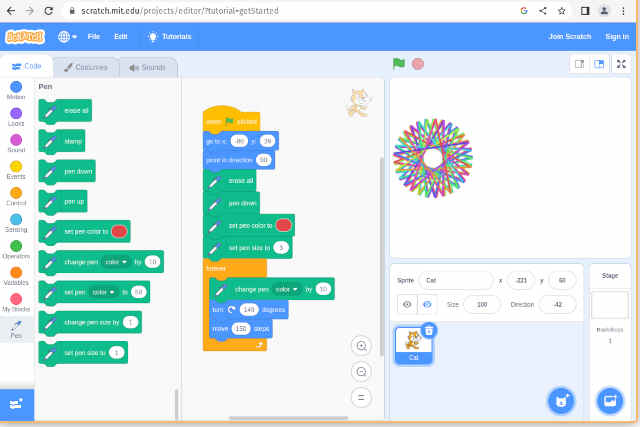This screenshot has height=427, width=640.
Task: Click palette set pen size value field
Action: [117, 352]
